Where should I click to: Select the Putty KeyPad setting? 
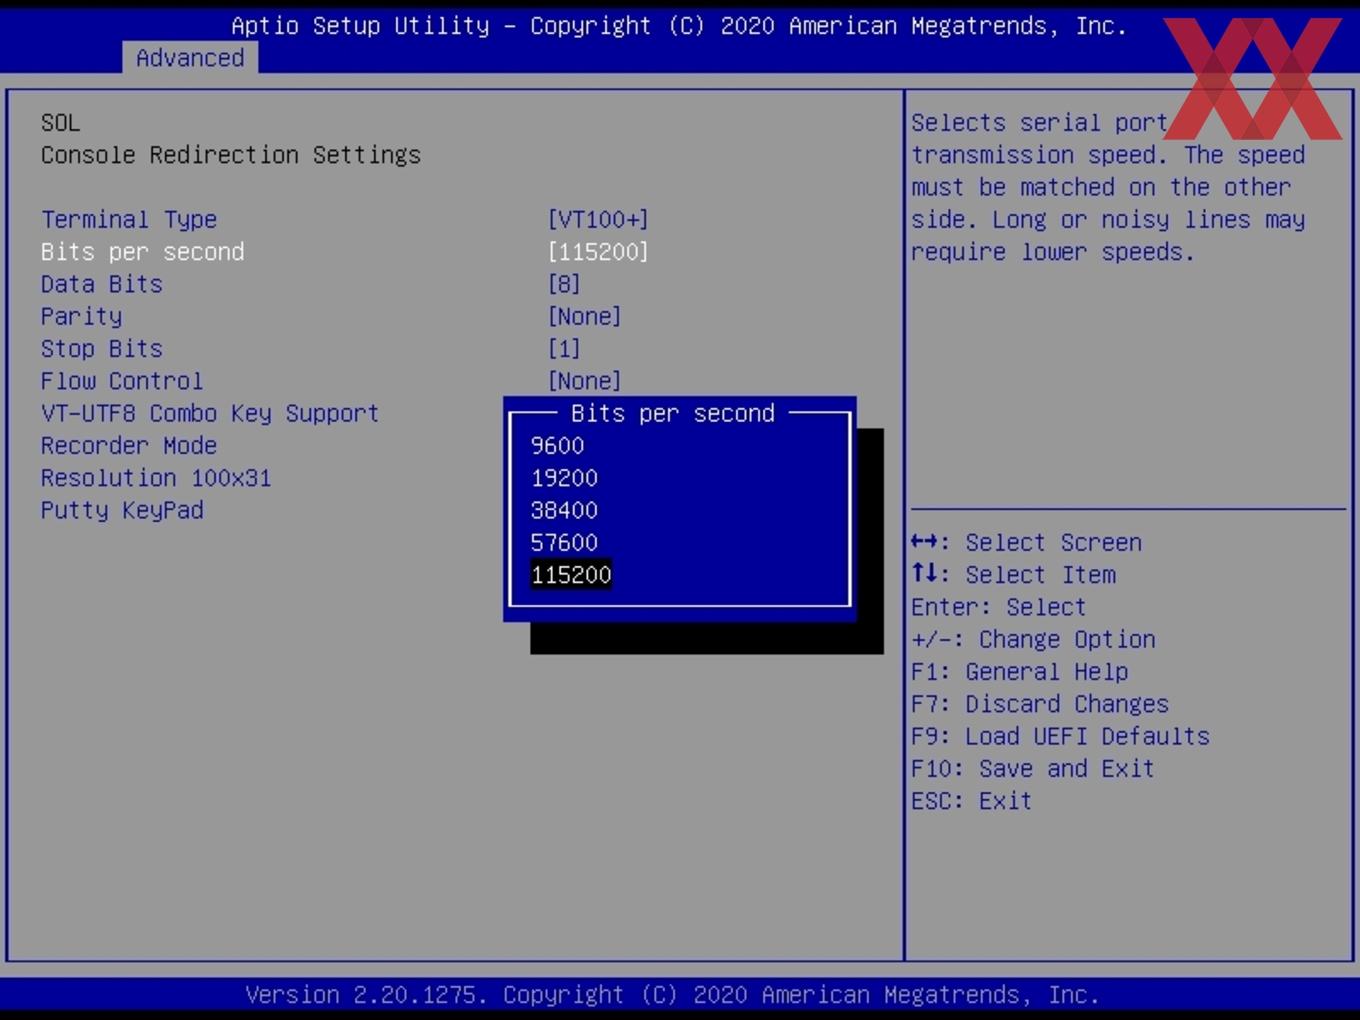coord(122,510)
